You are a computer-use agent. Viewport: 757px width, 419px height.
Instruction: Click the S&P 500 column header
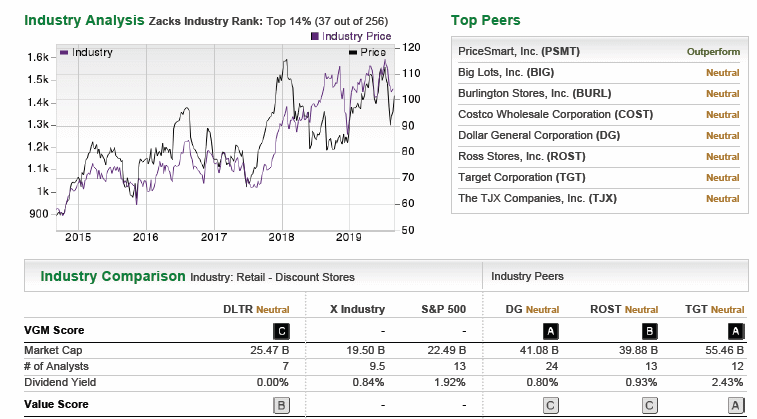444,309
